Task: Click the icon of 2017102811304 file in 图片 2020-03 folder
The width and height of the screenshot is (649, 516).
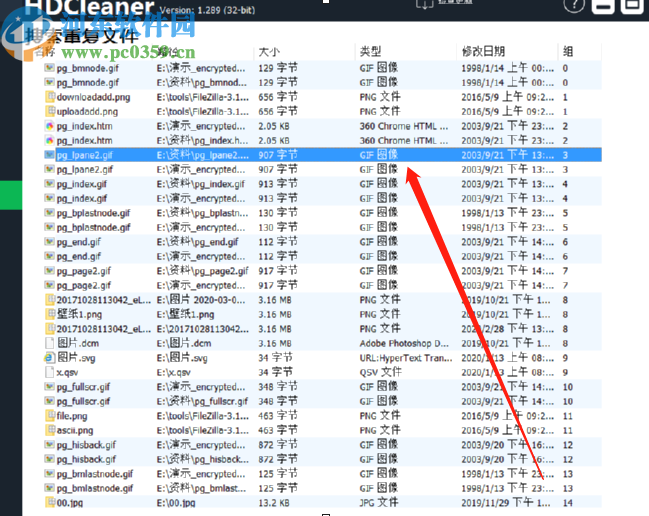Action: (50, 300)
